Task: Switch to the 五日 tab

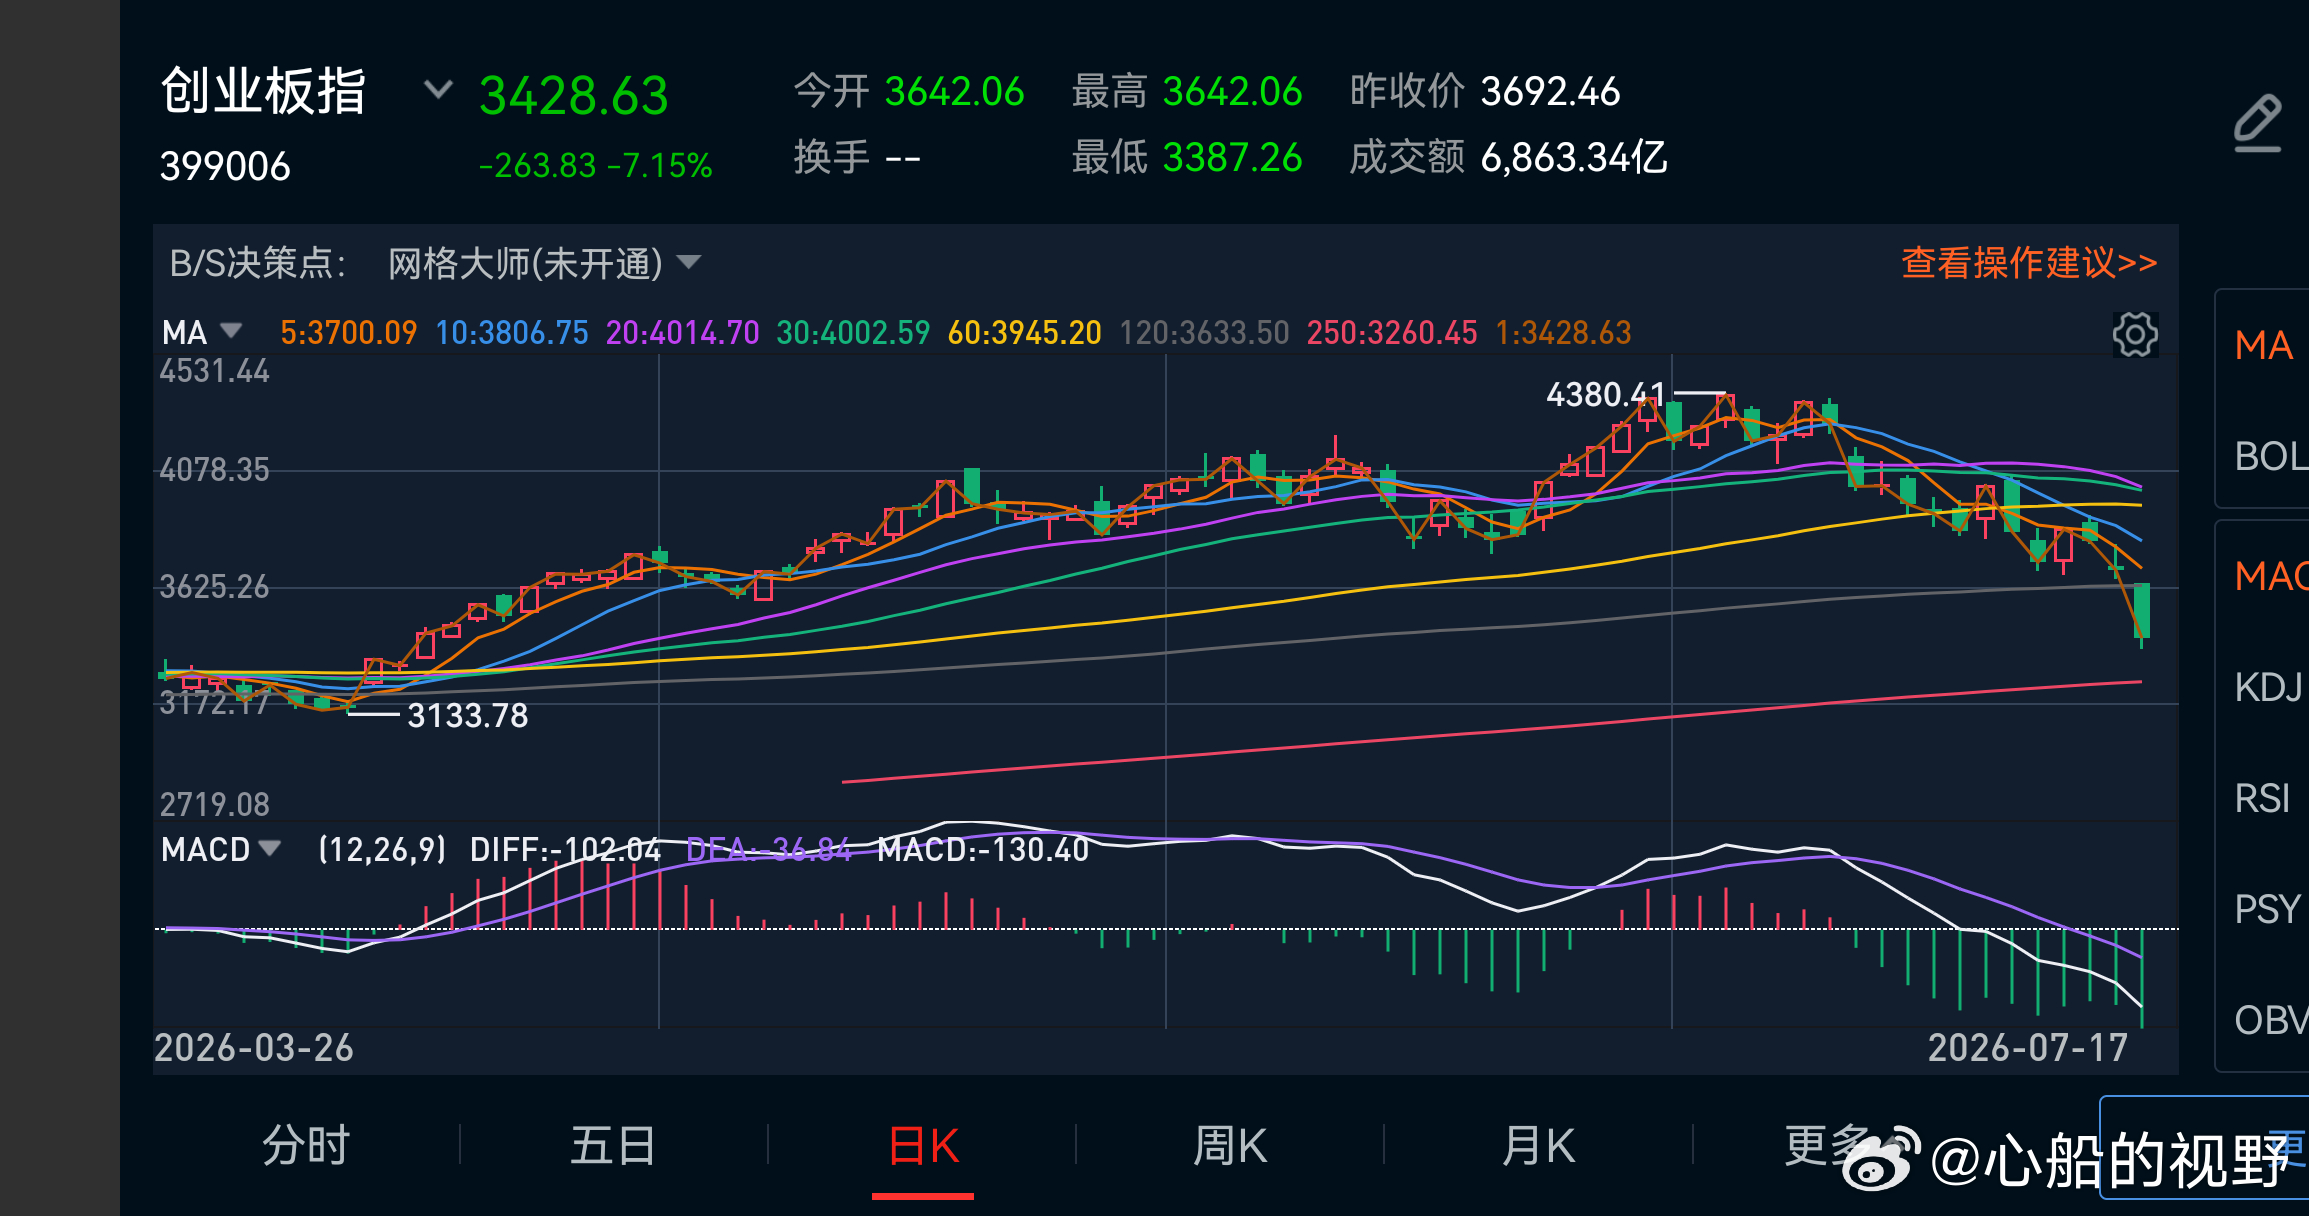Action: click(613, 1145)
